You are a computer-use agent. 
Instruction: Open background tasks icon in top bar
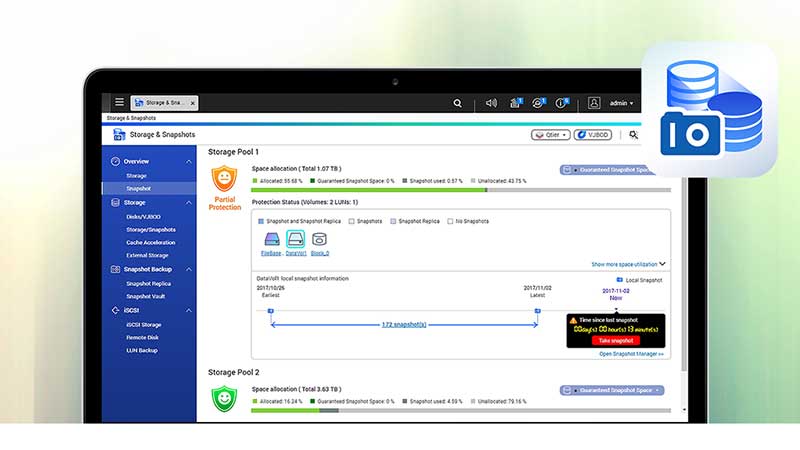(516, 103)
